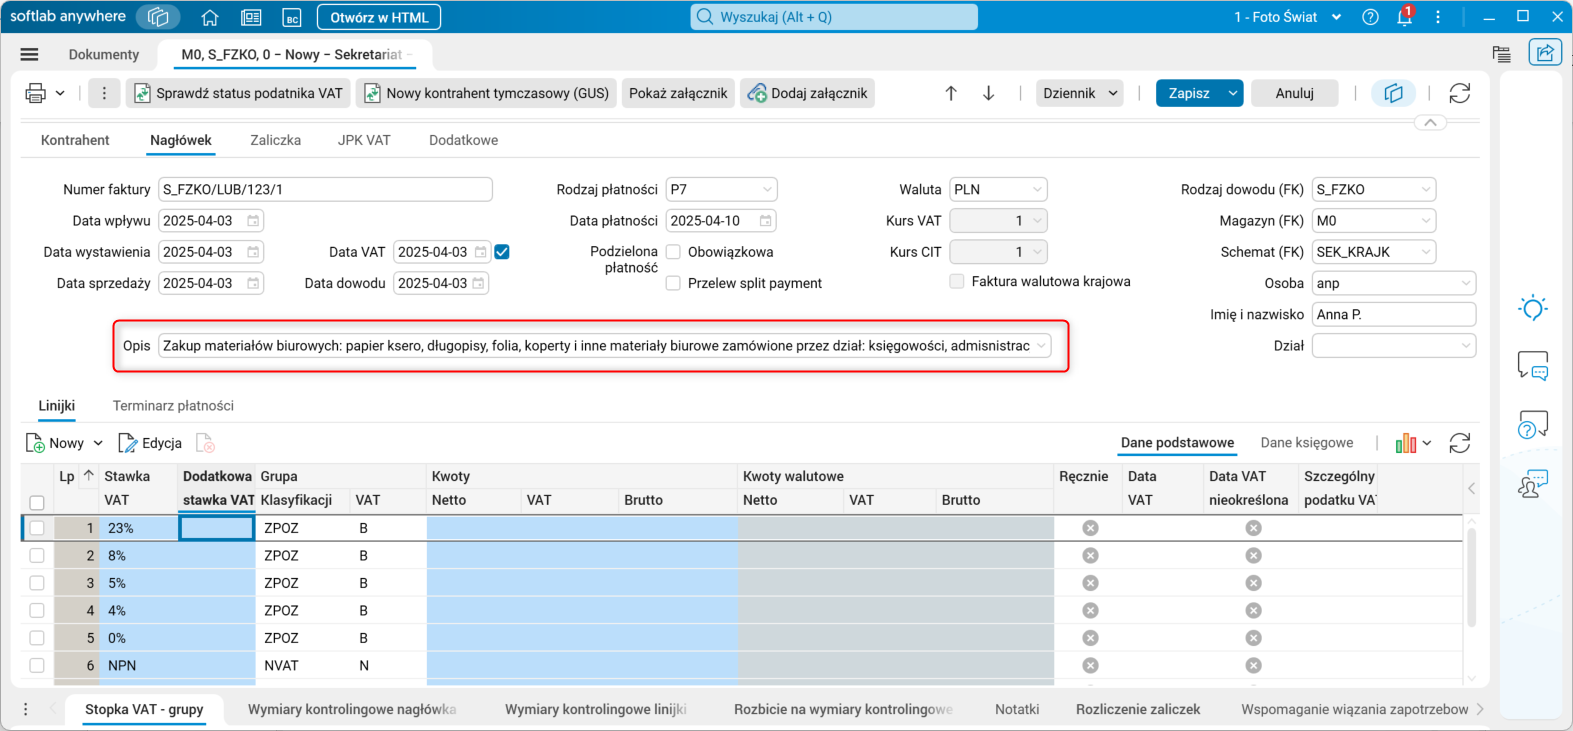Open the notifications bell

point(1404,17)
